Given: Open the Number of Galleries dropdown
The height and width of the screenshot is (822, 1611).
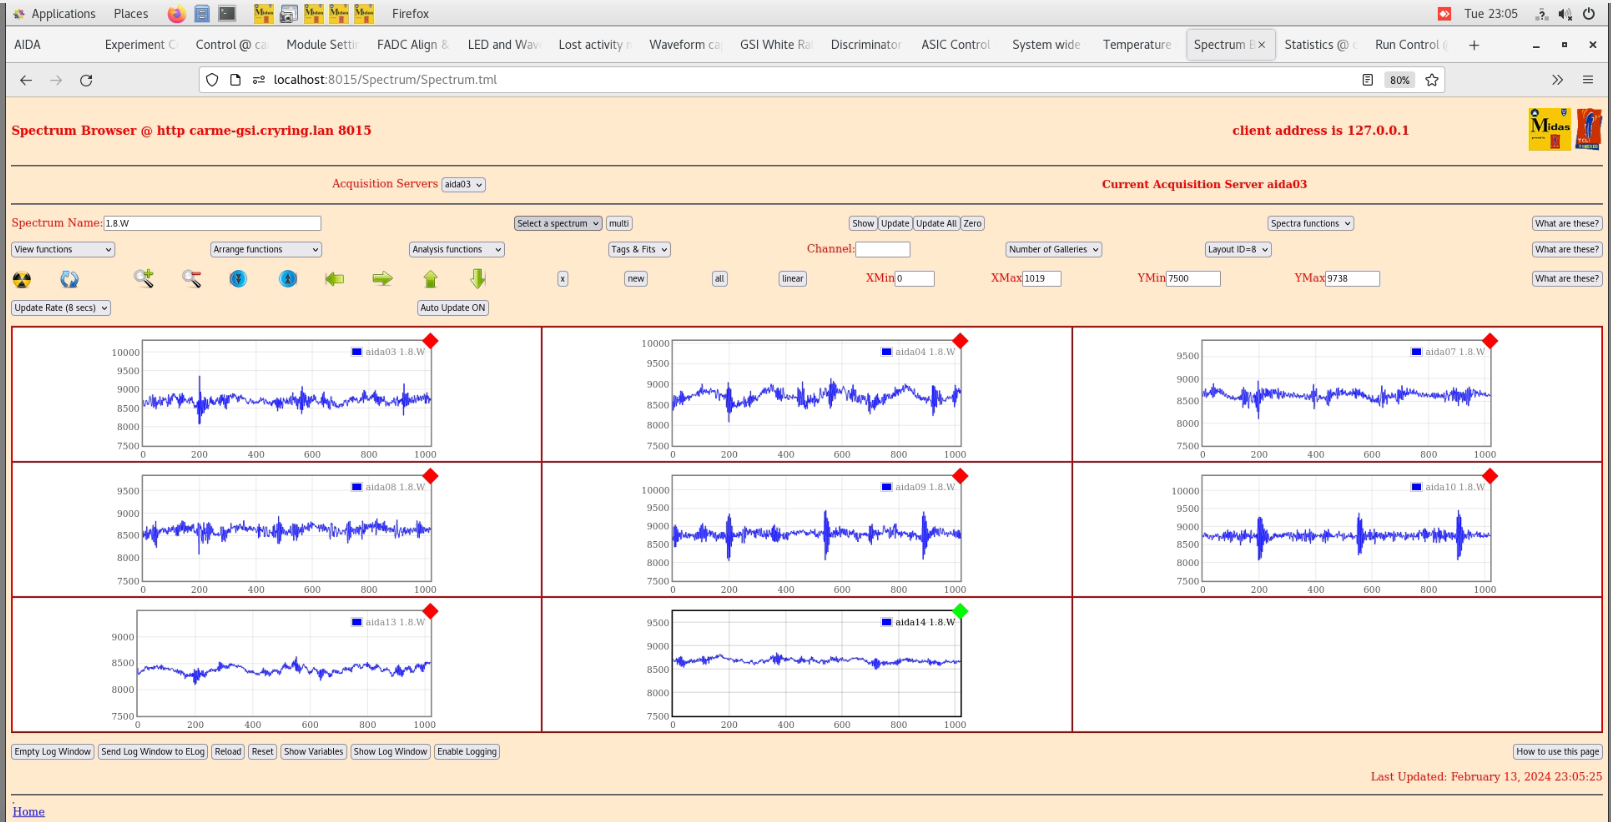Looking at the screenshot, I should pos(1054,250).
